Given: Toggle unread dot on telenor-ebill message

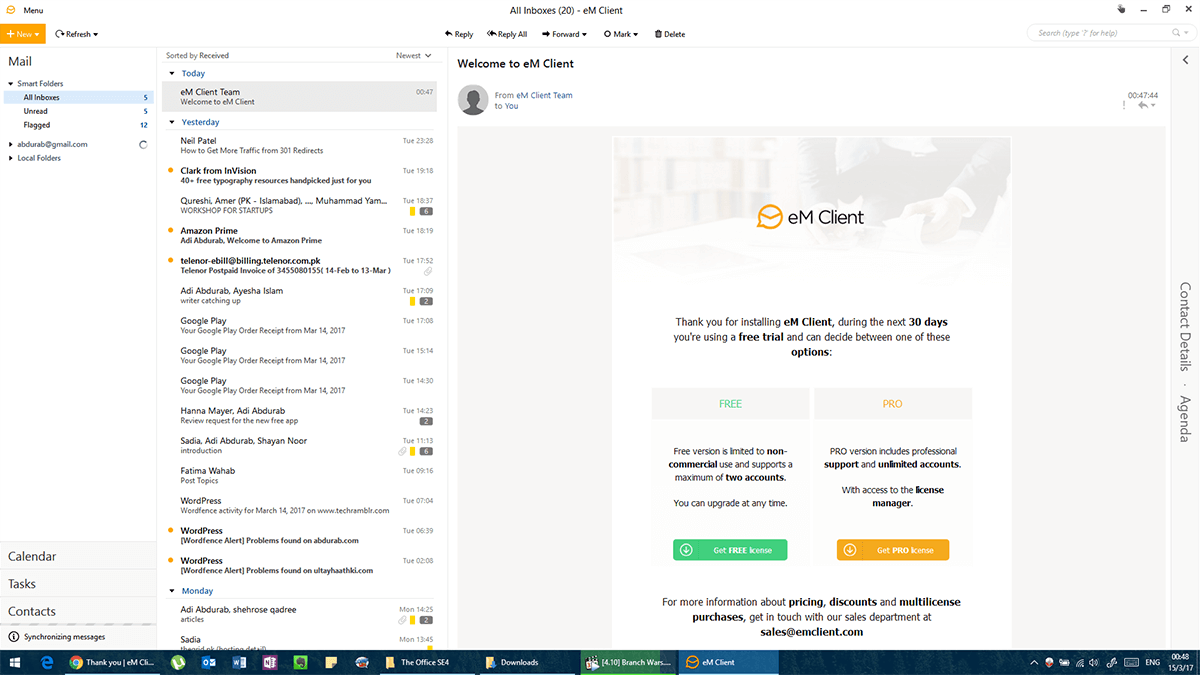Looking at the screenshot, I should pos(171,261).
